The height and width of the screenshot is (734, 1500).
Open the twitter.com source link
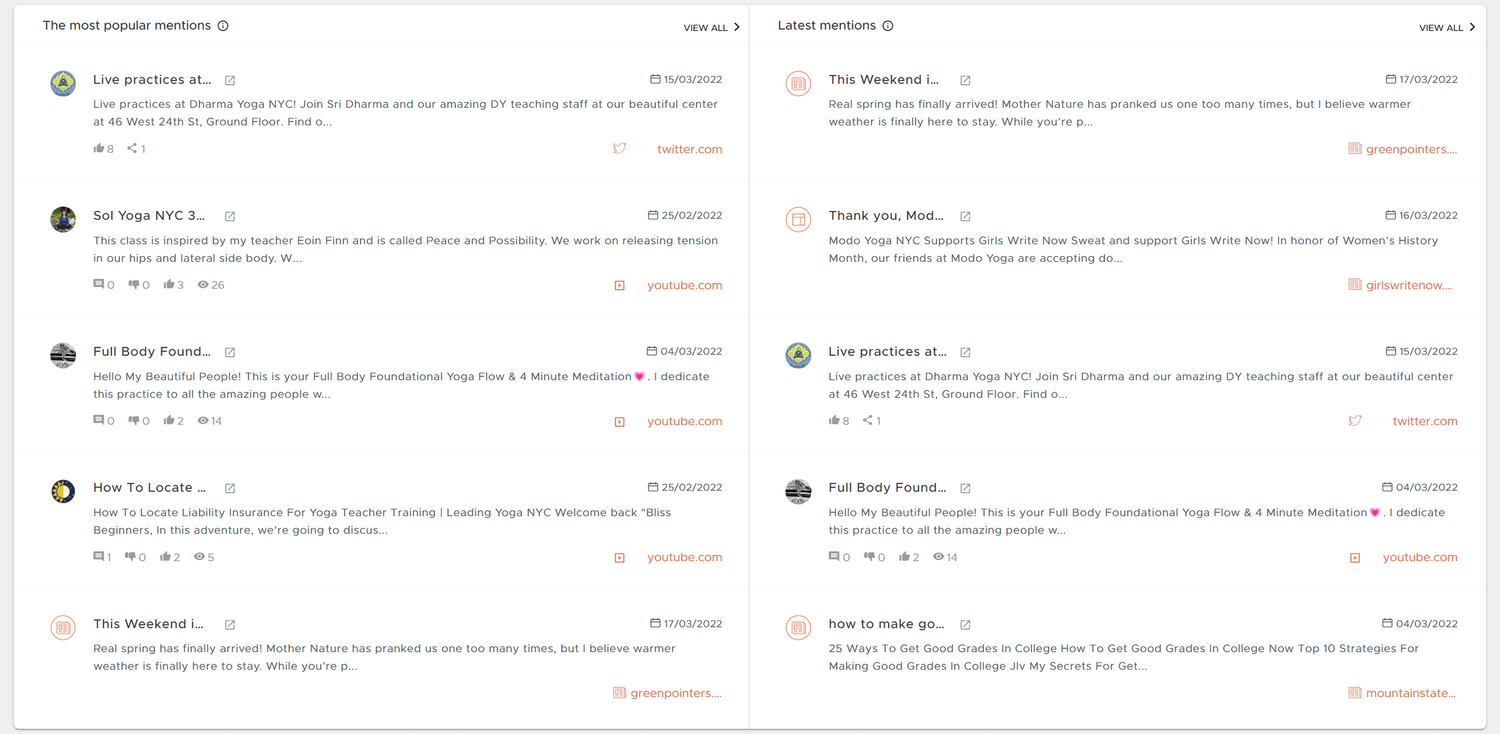pos(689,148)
